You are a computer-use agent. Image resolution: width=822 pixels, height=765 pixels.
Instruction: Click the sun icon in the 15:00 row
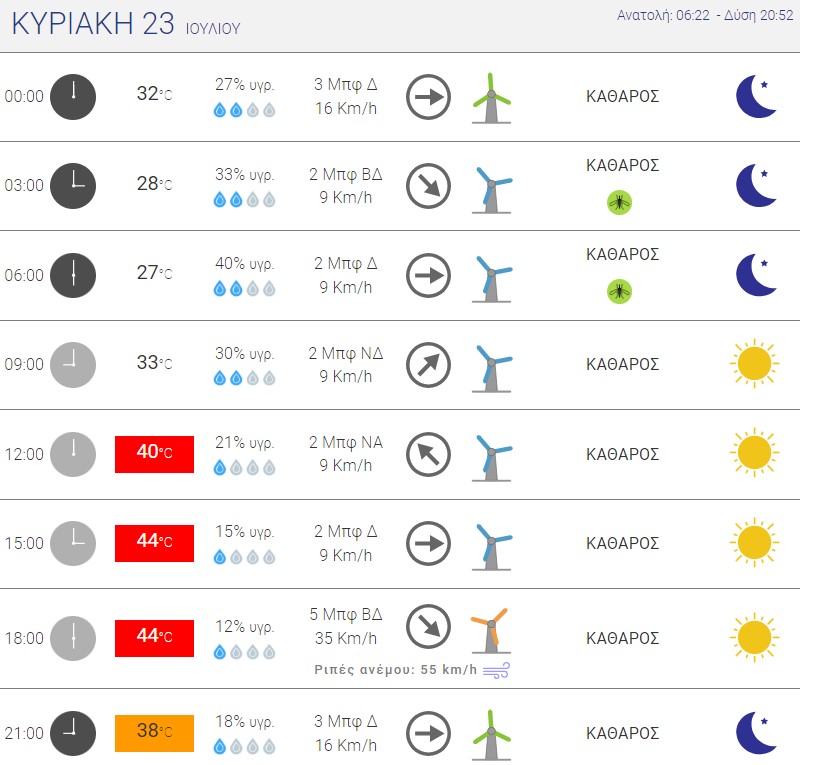(x=754, y=542)
